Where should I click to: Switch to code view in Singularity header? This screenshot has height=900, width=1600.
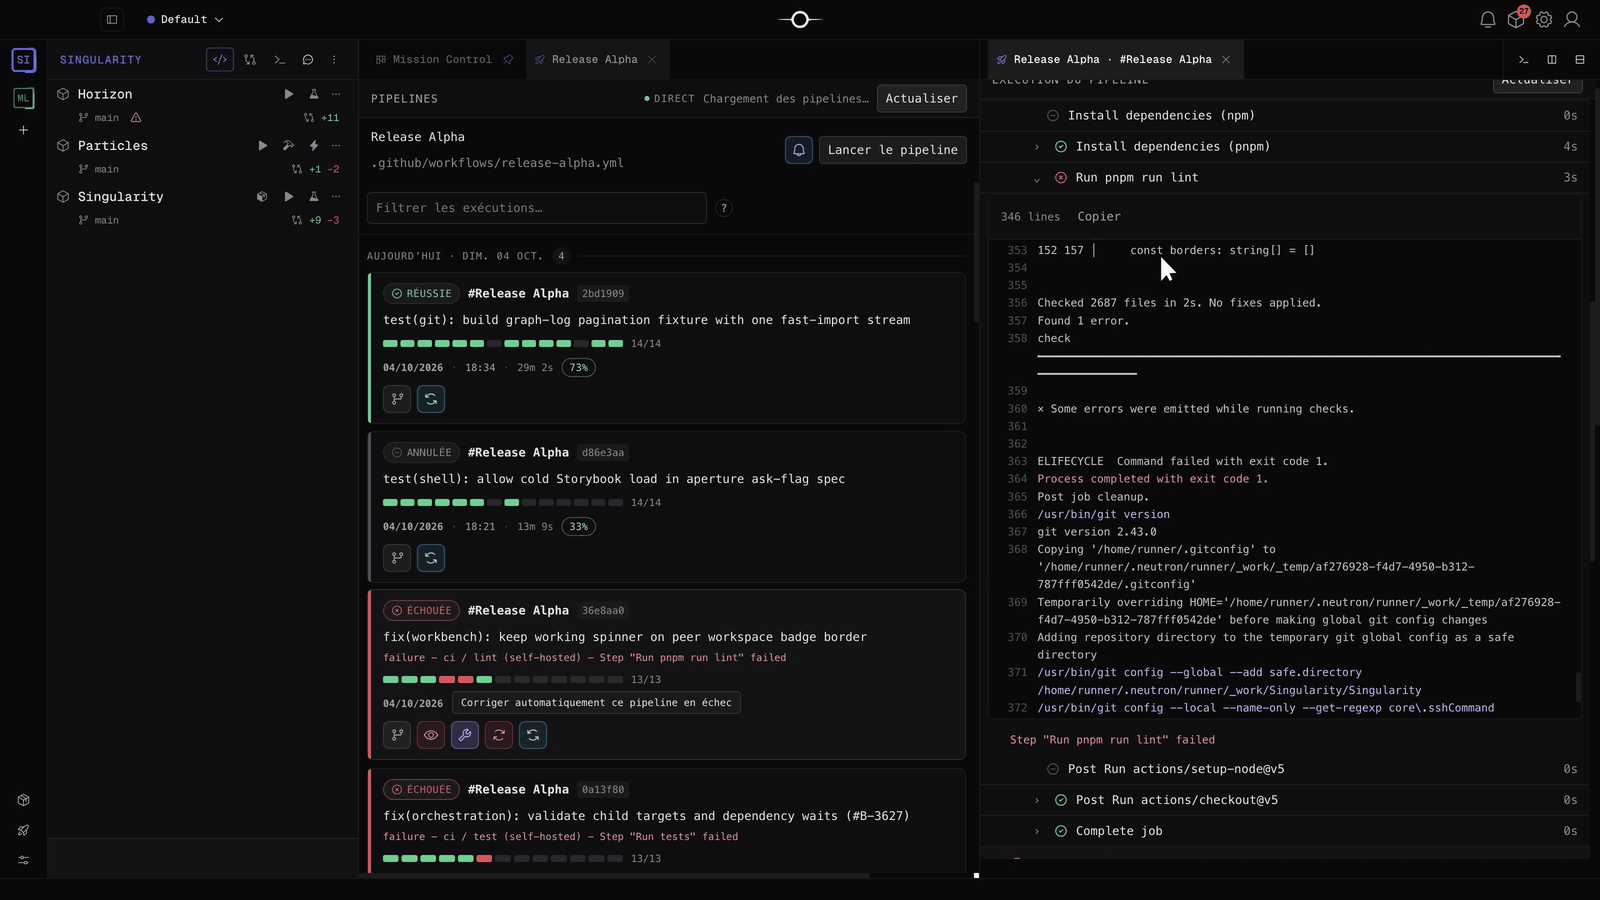pos(220,60)
